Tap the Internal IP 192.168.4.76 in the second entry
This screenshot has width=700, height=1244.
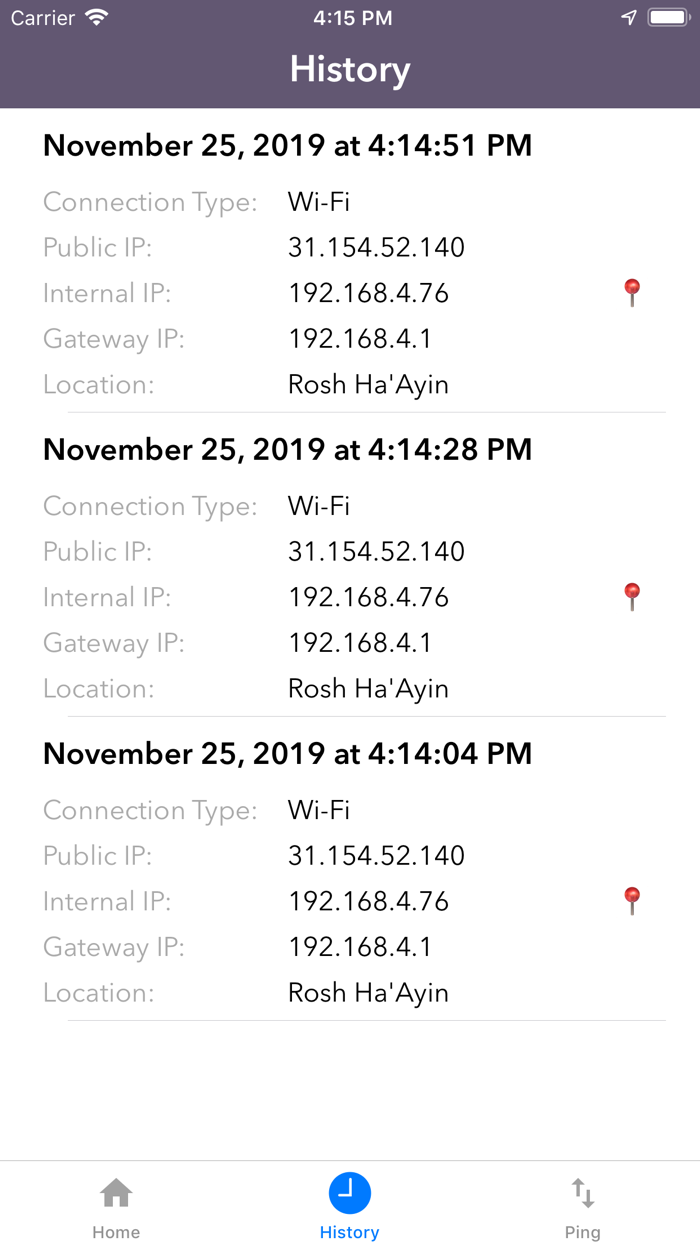click(370, 597)
